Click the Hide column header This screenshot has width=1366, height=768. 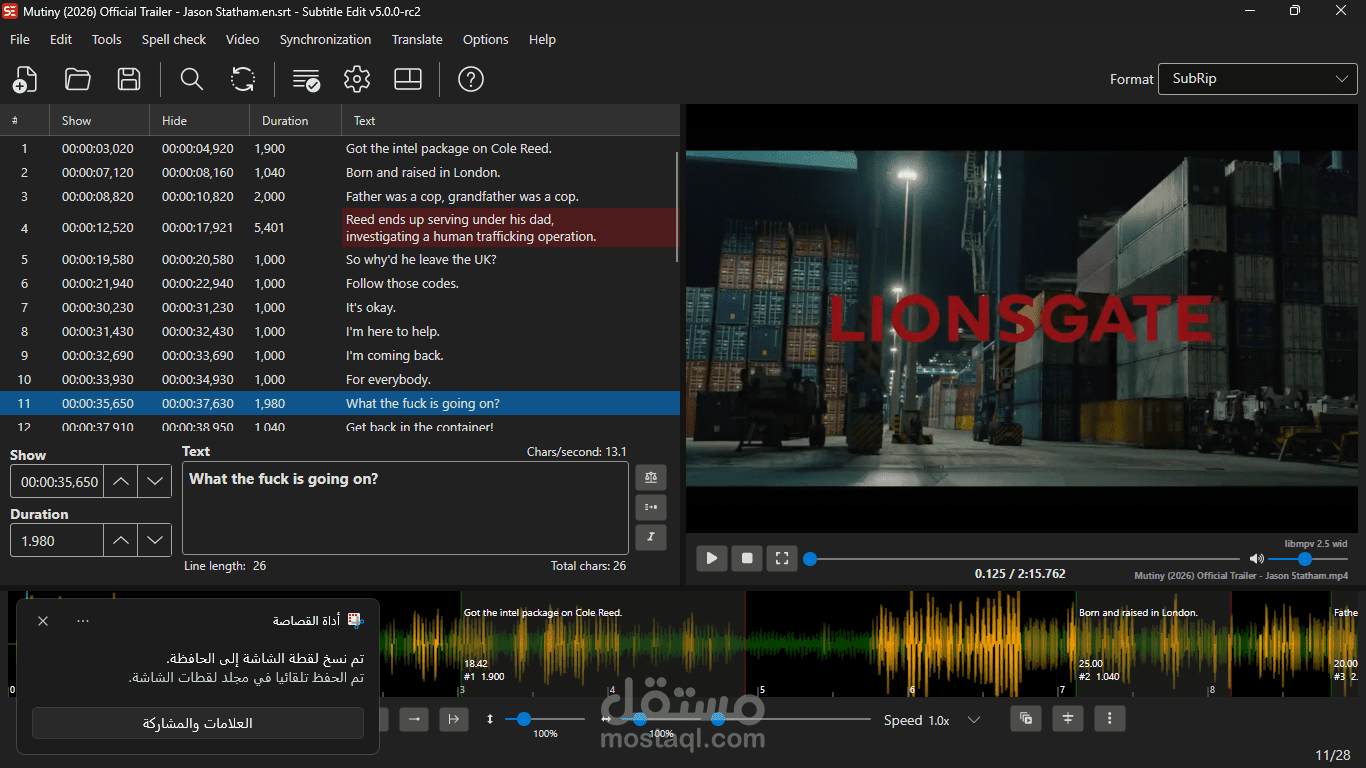pos(199,121)
